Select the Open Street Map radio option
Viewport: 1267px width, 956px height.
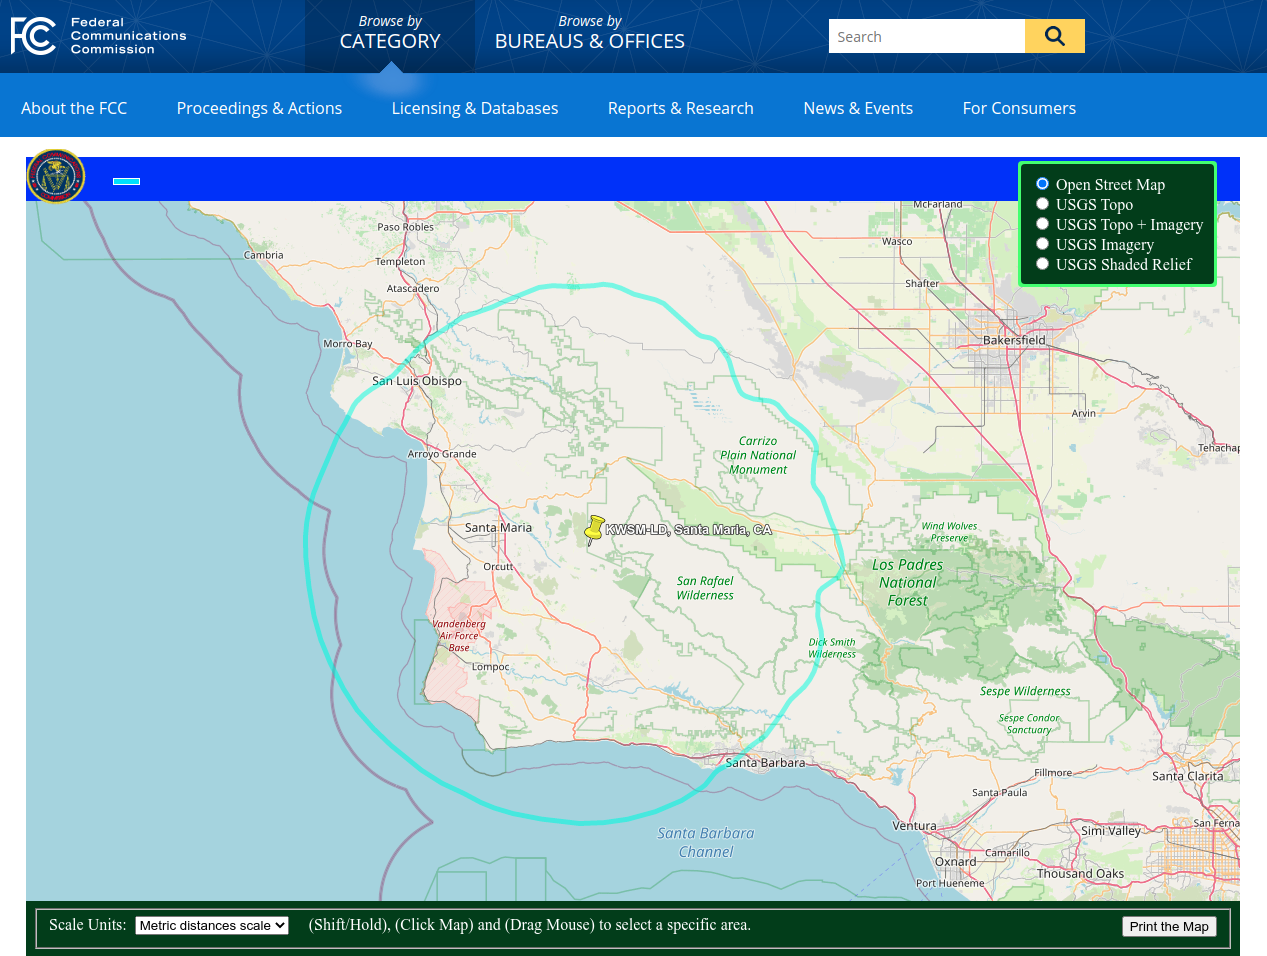[x=1042, y=184]
